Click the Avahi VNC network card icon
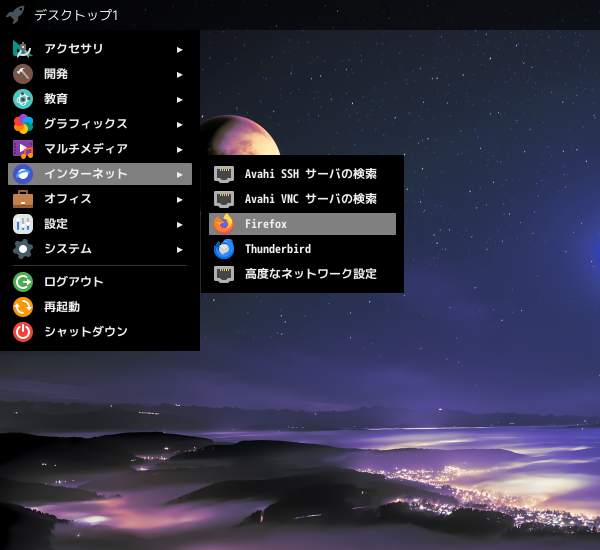Image resolution: width=600 pixels, height=550 pixels. click(224, 199)
